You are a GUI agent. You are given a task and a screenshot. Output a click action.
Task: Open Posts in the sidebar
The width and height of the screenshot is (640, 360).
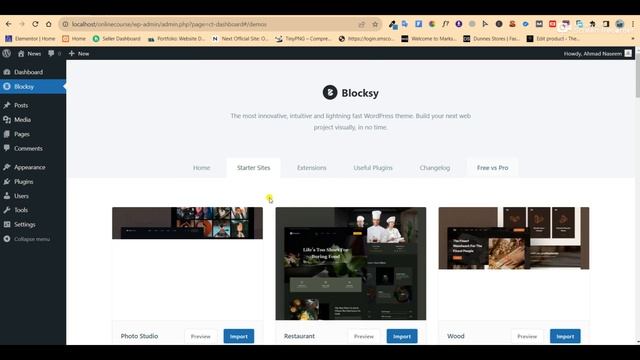[33, 105]
